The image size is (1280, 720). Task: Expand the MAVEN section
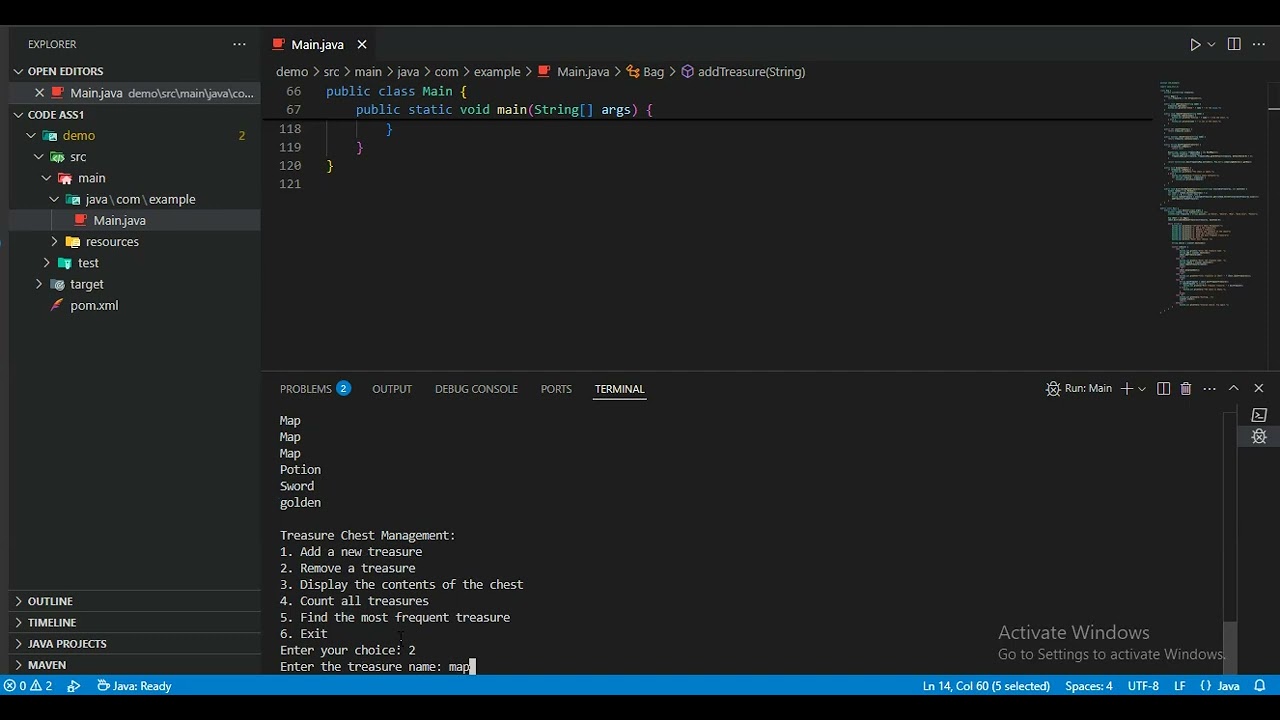click(47, 664)
